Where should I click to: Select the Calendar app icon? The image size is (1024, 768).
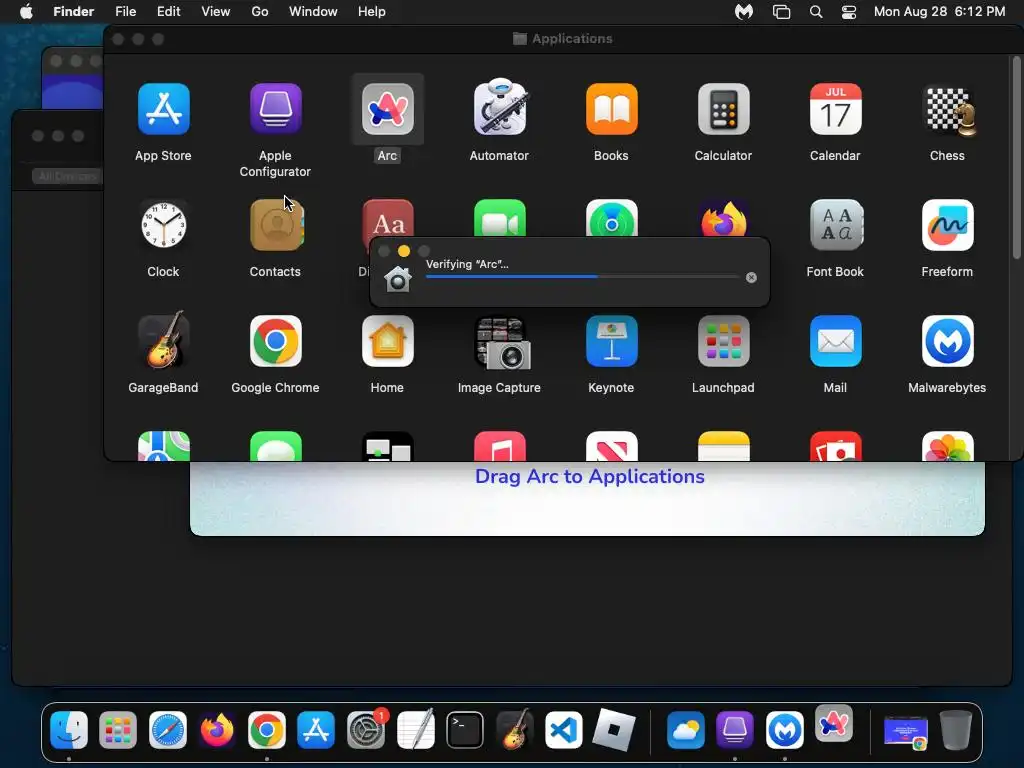835,109
